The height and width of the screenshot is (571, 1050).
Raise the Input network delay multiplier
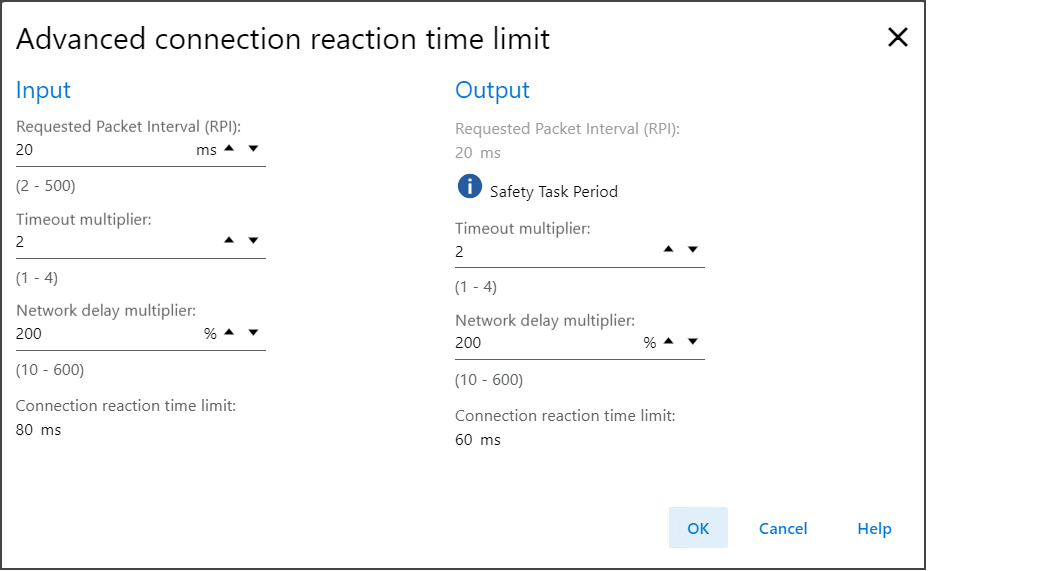[229, 333]
